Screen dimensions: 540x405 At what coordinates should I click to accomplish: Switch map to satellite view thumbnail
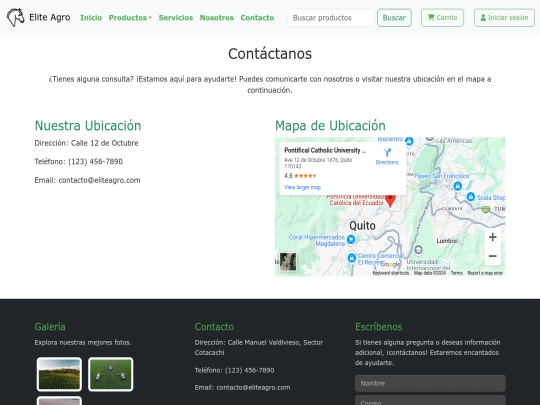(x=288, y=262)
